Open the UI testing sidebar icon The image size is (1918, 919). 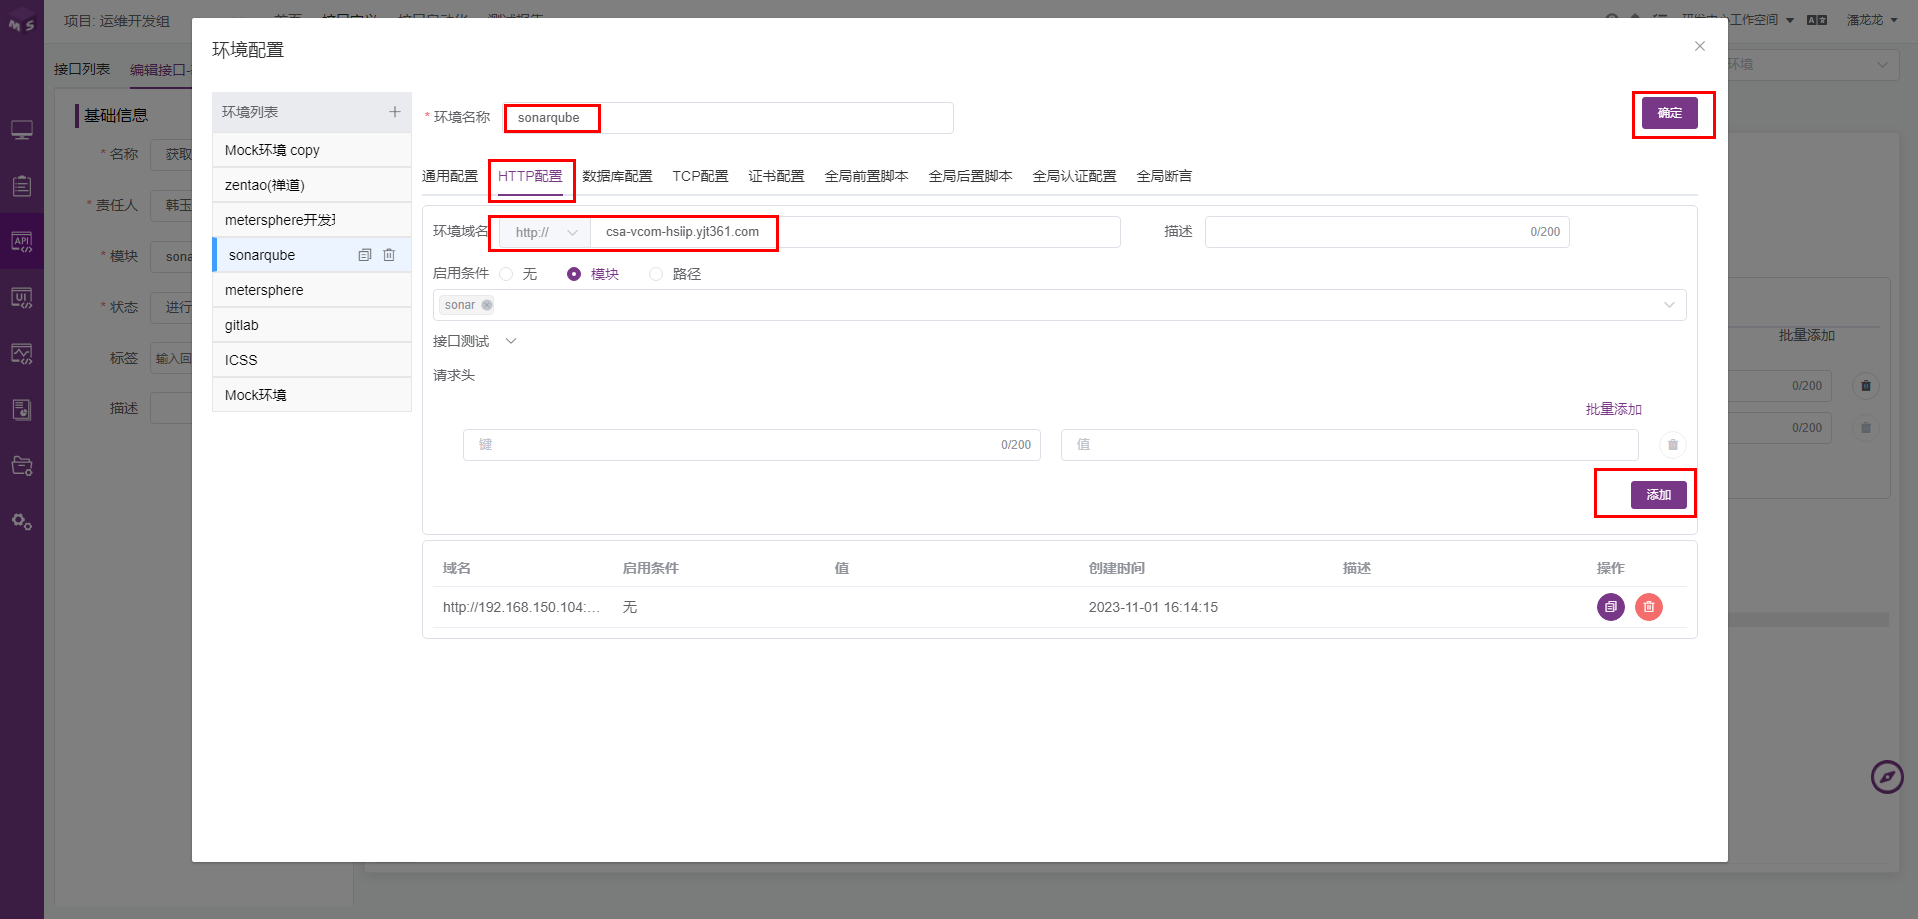pyautogui.click(x=22, y=297)
